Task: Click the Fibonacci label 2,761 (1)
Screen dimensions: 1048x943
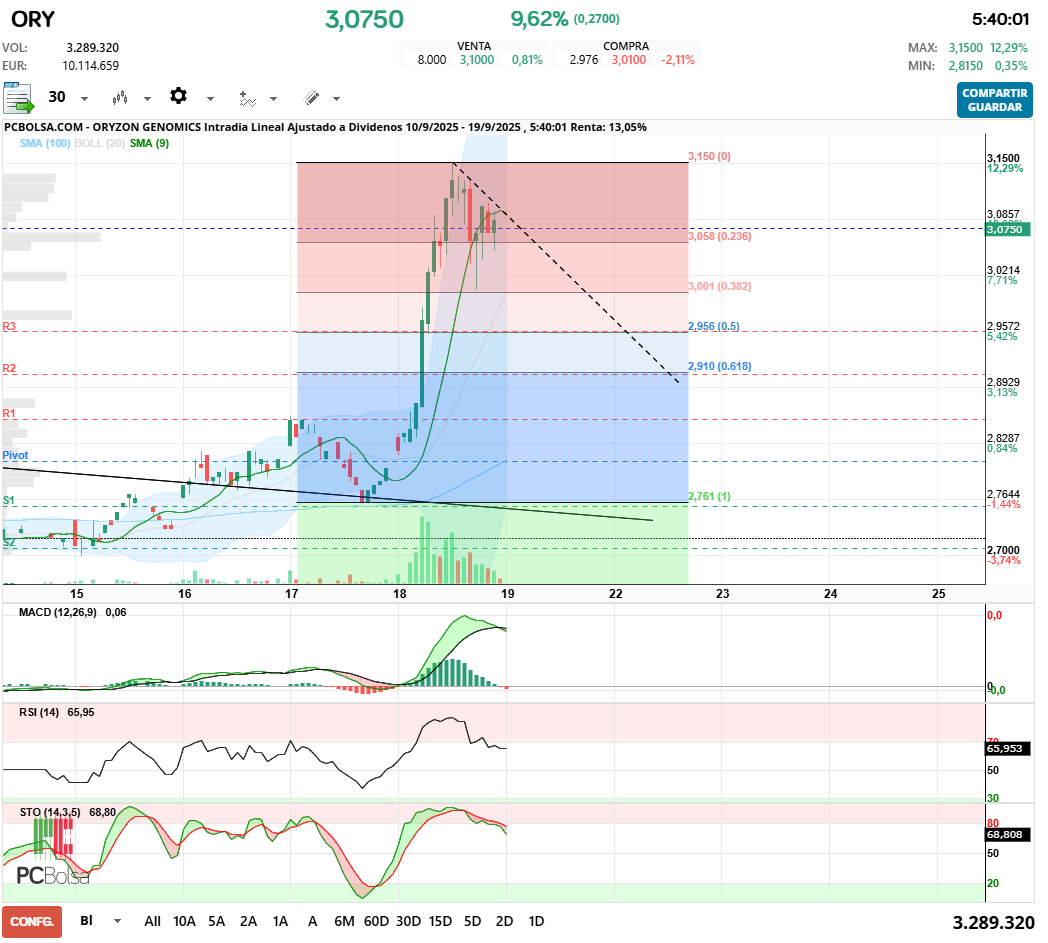Action: (x=709, y=496)
